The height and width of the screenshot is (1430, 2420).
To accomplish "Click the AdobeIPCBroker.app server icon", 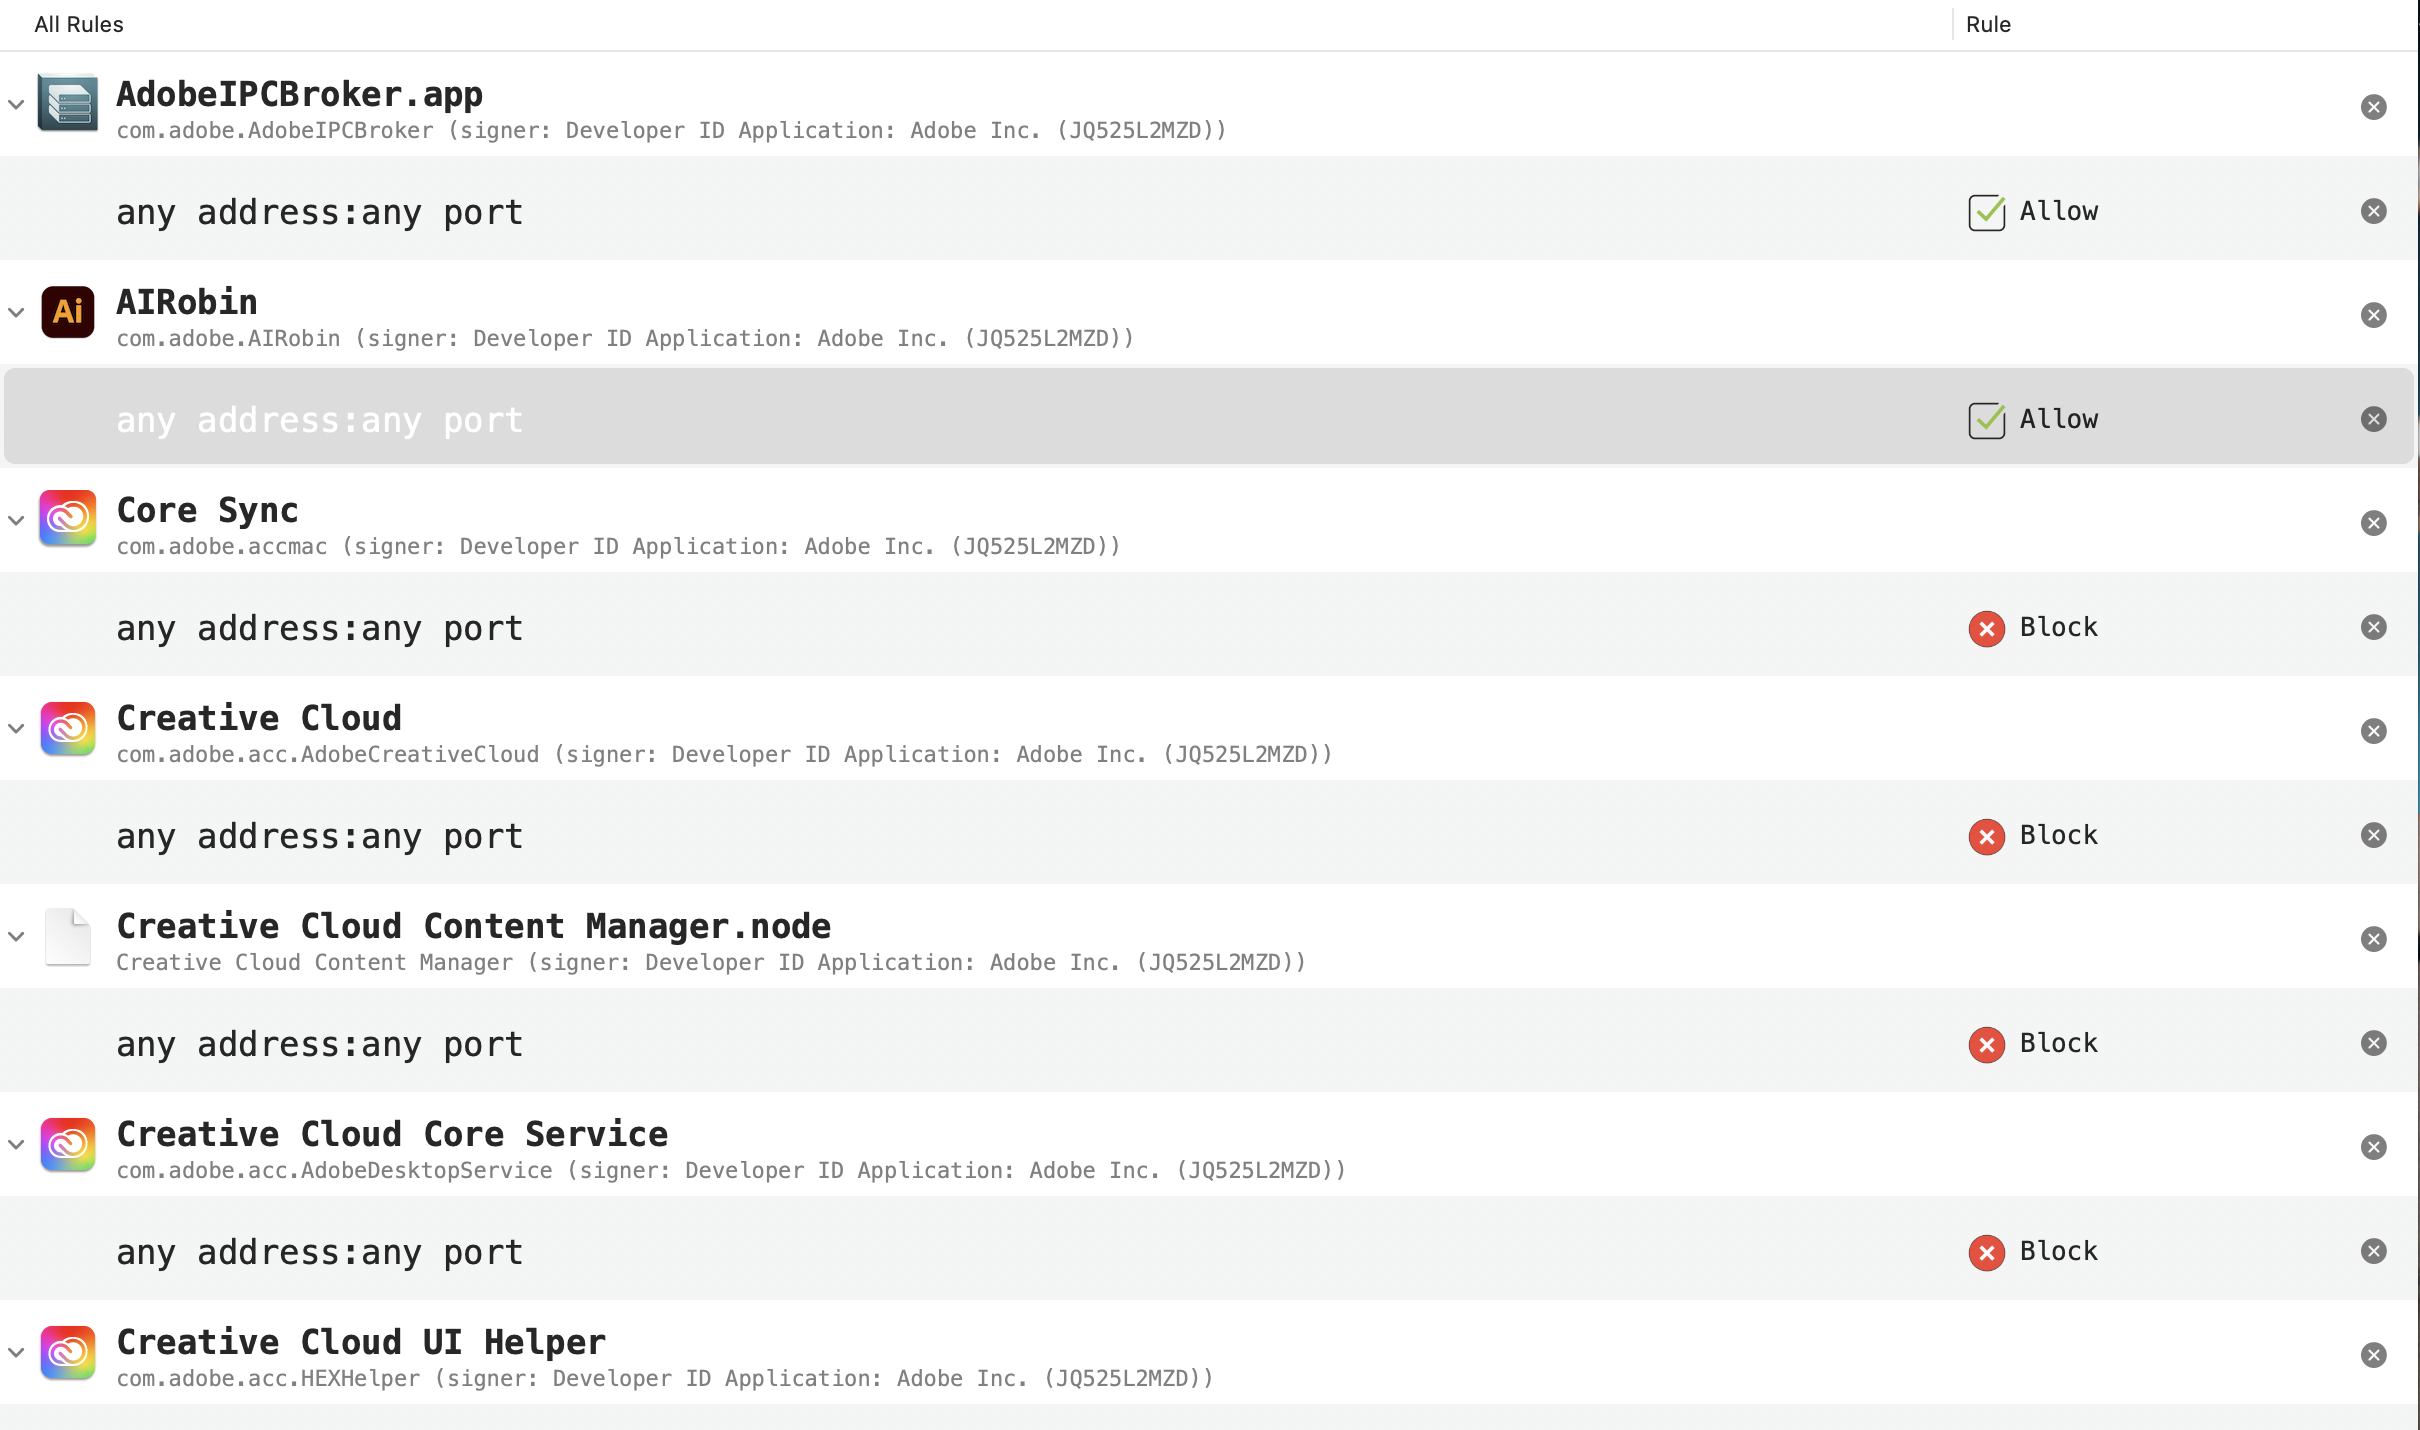I will tap(68, 103).
